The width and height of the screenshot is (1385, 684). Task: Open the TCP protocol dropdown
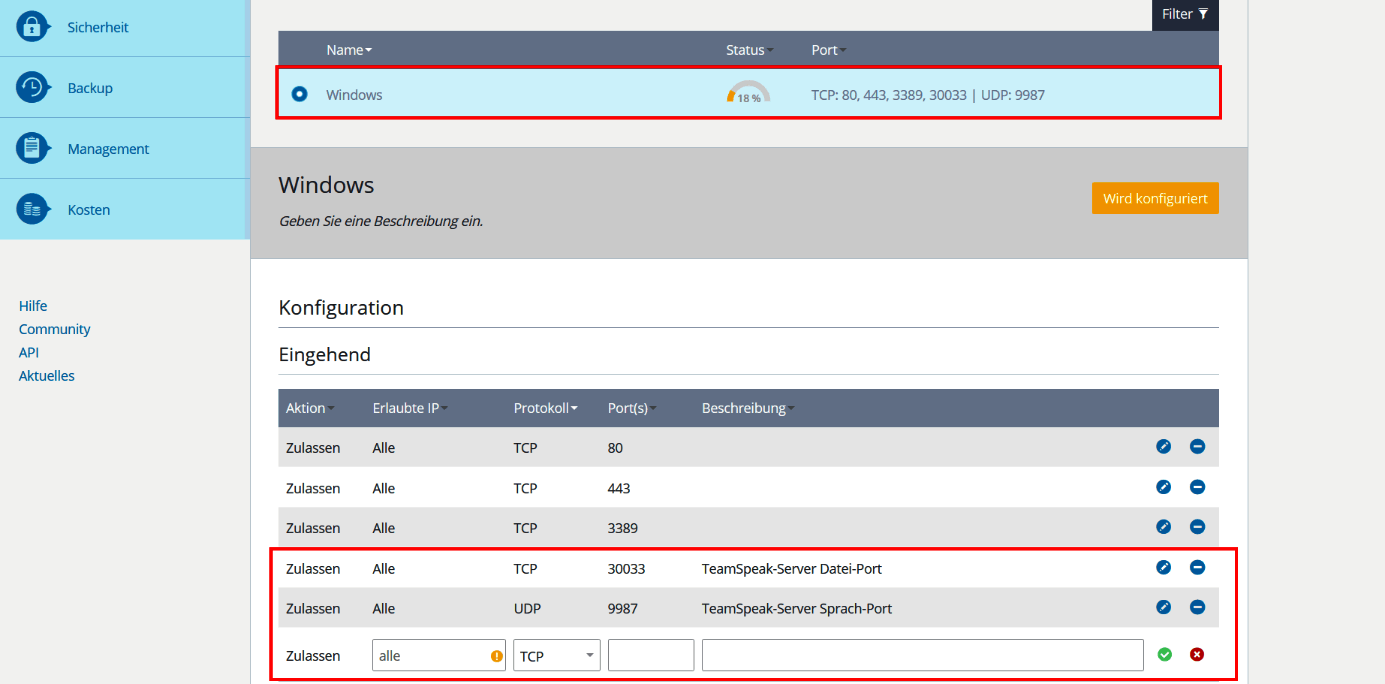pyautogui.click(x=556, y=655)
